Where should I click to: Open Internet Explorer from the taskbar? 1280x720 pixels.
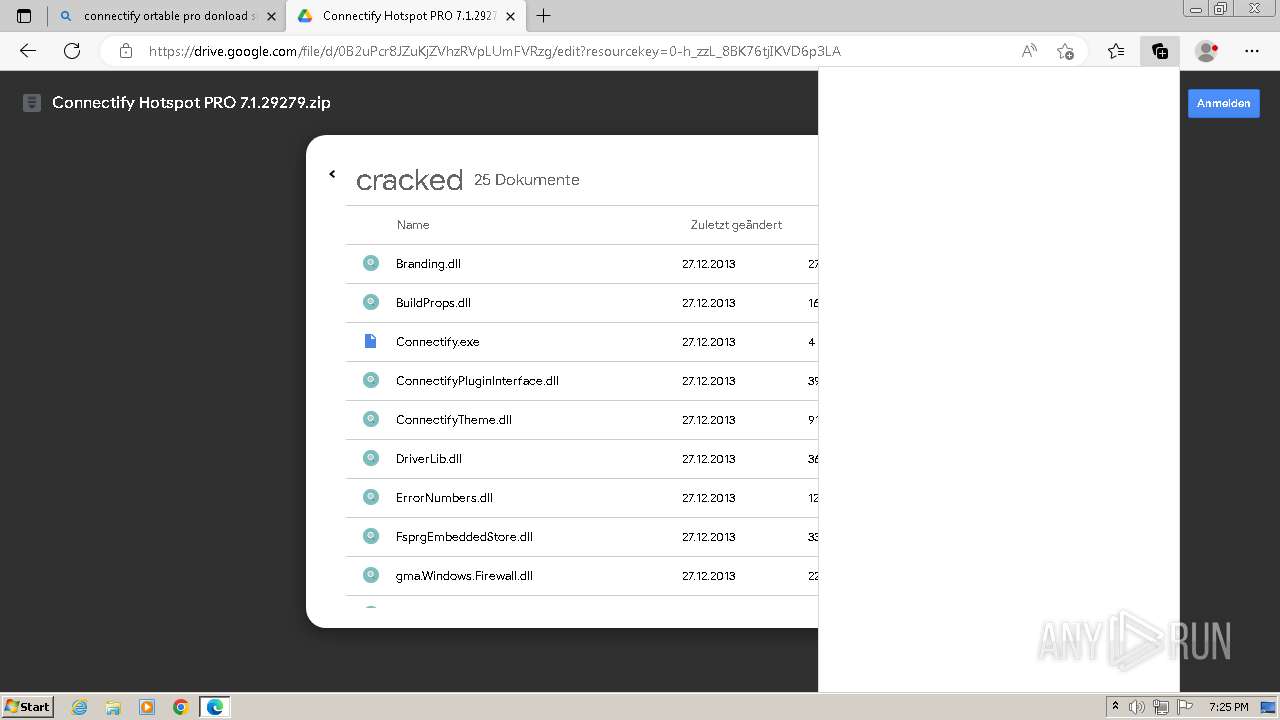[x=80, y=707]
